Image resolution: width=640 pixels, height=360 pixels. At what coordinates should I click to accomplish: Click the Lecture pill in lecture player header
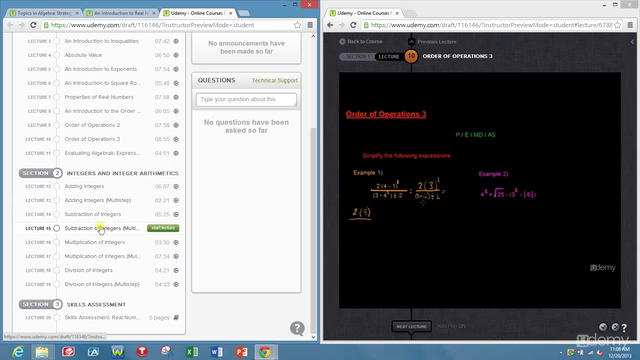pos(389,57)
